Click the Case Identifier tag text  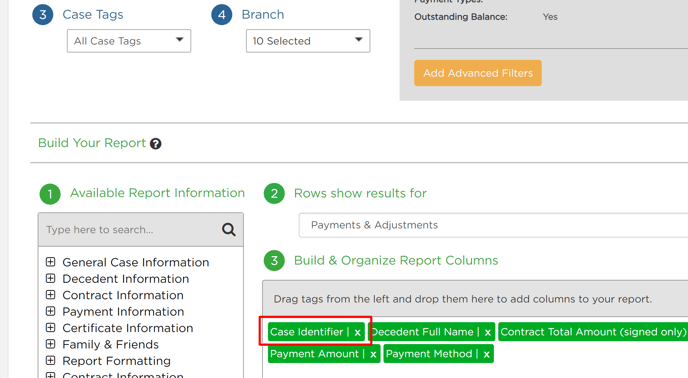coord(306,332)
